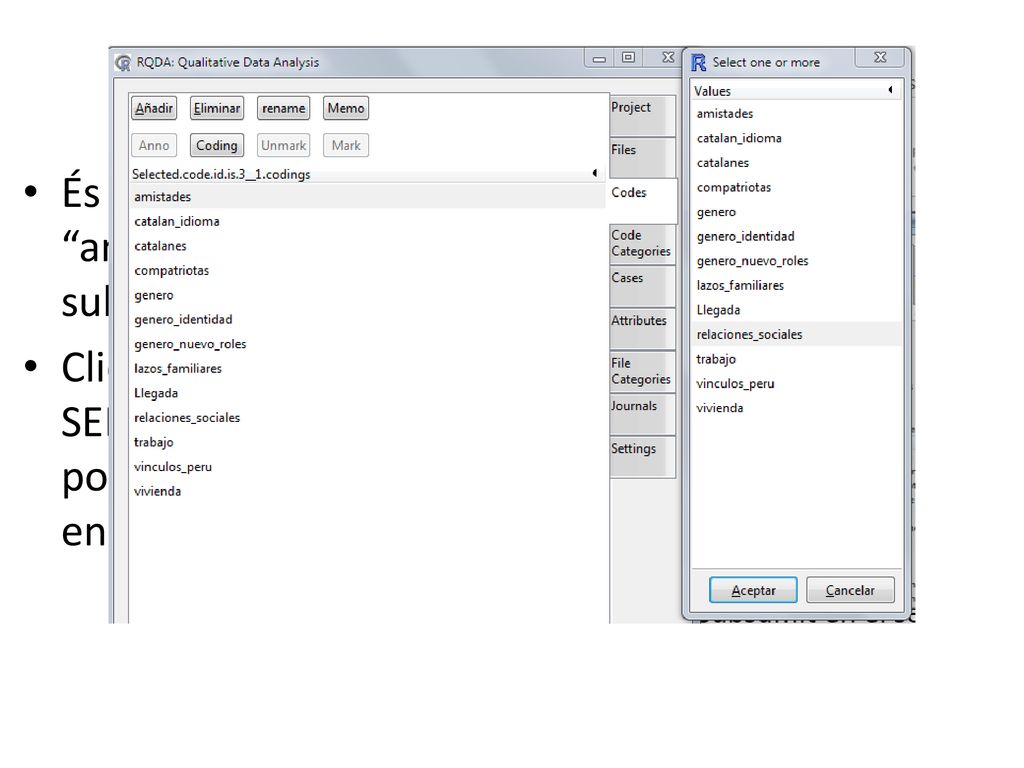Choose 'trabajo' in the Values dialog
This screenshot has width=1024, height=768.
point(797,359)
